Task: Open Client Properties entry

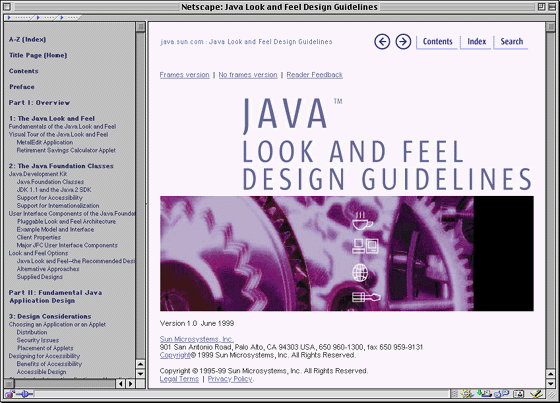Action: click(39, 237)
